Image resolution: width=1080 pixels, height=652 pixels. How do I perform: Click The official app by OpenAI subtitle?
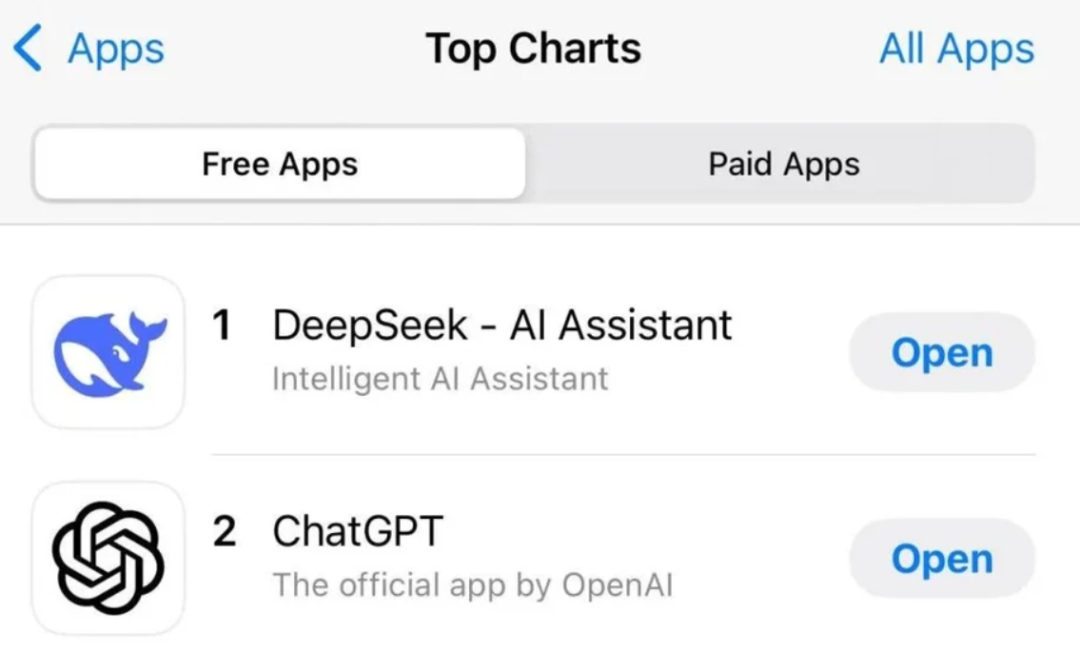[x=472, y=585]
